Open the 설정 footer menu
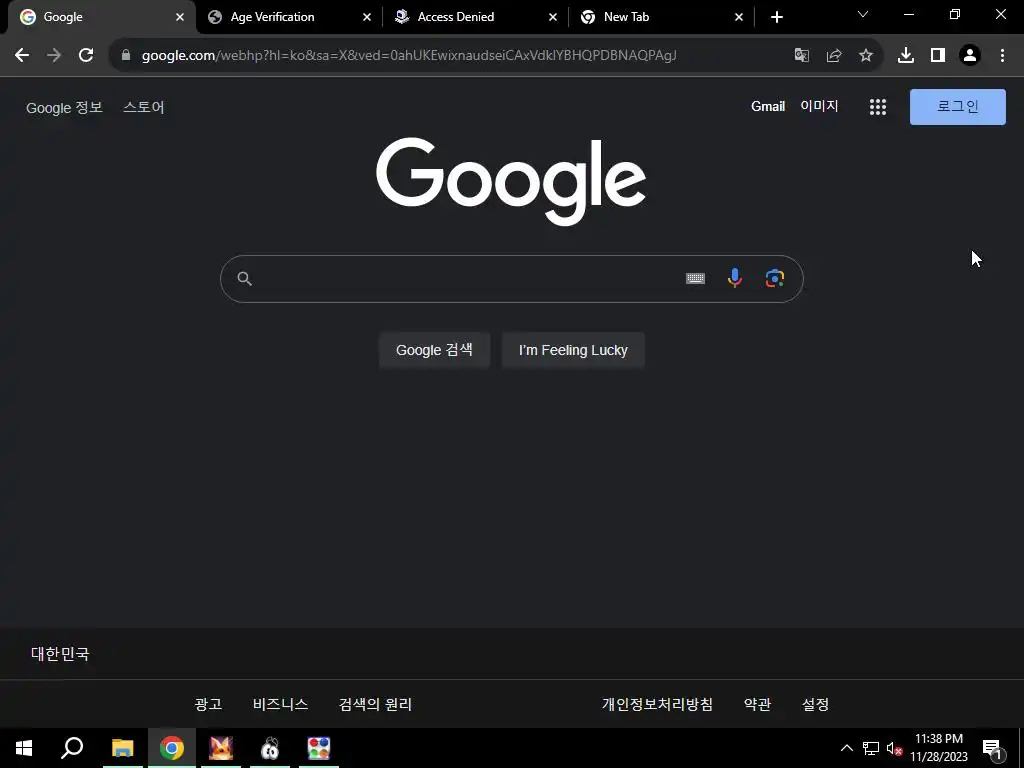Image resolution: width=1024 pixels, height=768 pixels. pos(815,704)
